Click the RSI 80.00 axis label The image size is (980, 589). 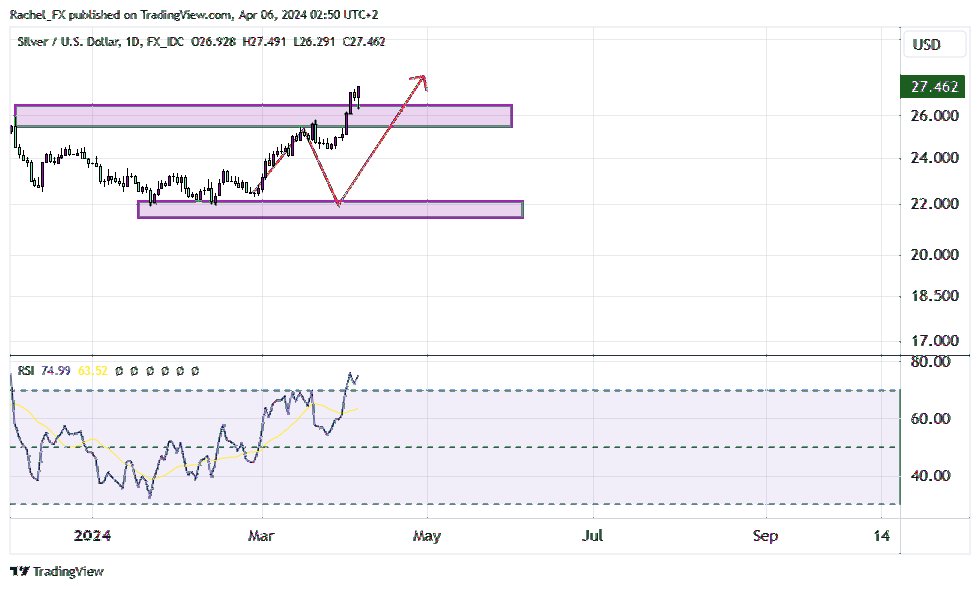point(931,361)
